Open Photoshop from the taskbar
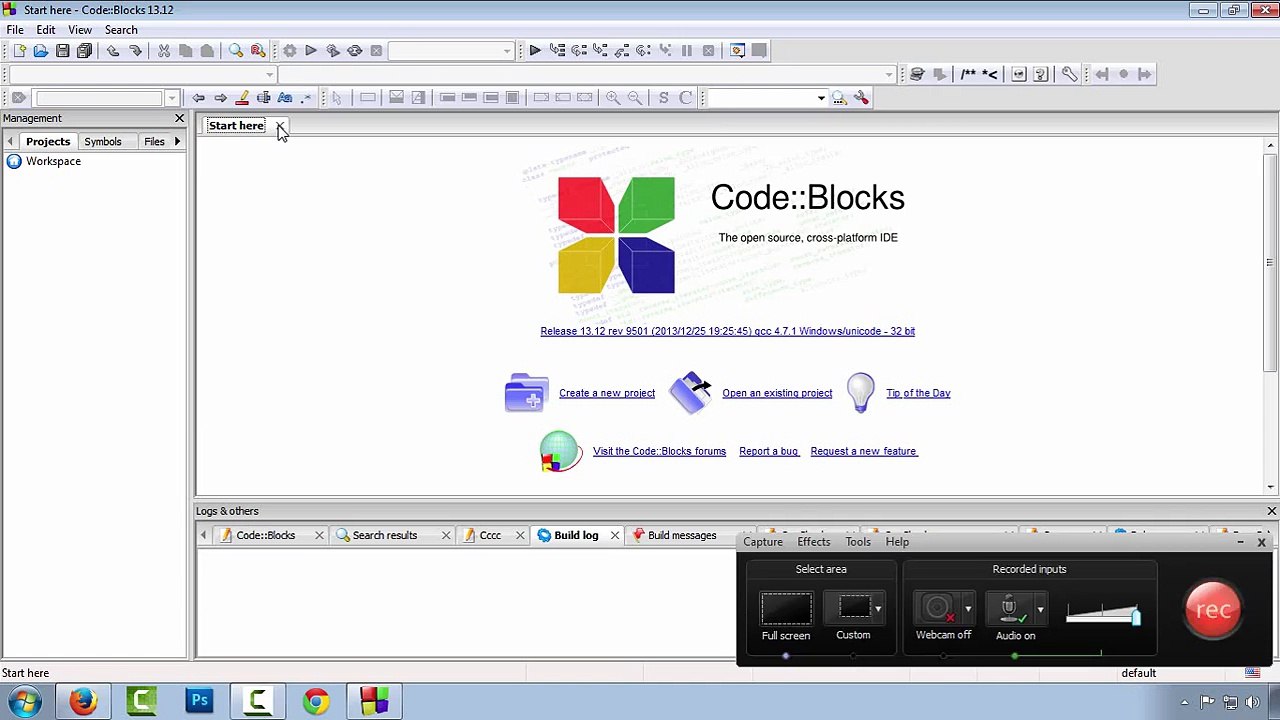Screen dimensions: 1280x720 [200, 701]
